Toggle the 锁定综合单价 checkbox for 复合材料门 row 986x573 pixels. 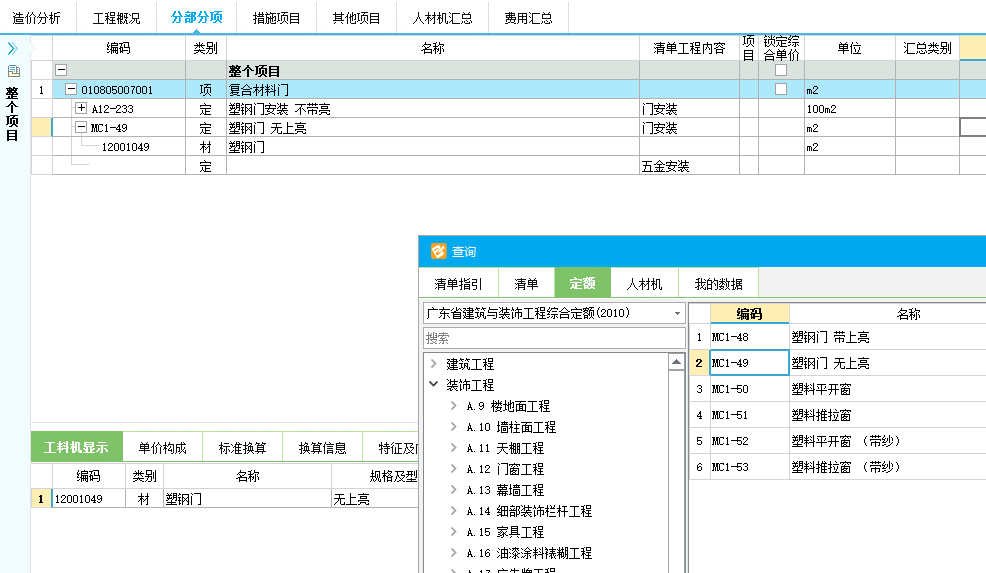(x=781, y=89)
